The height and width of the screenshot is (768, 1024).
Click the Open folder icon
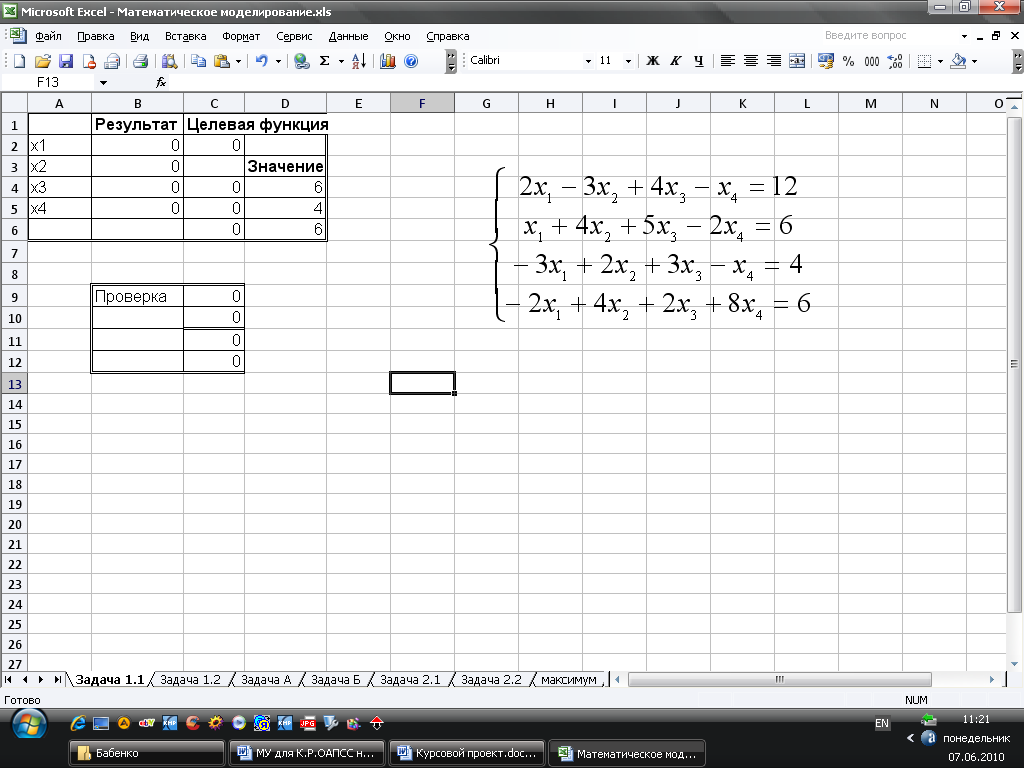click(42, 61)
